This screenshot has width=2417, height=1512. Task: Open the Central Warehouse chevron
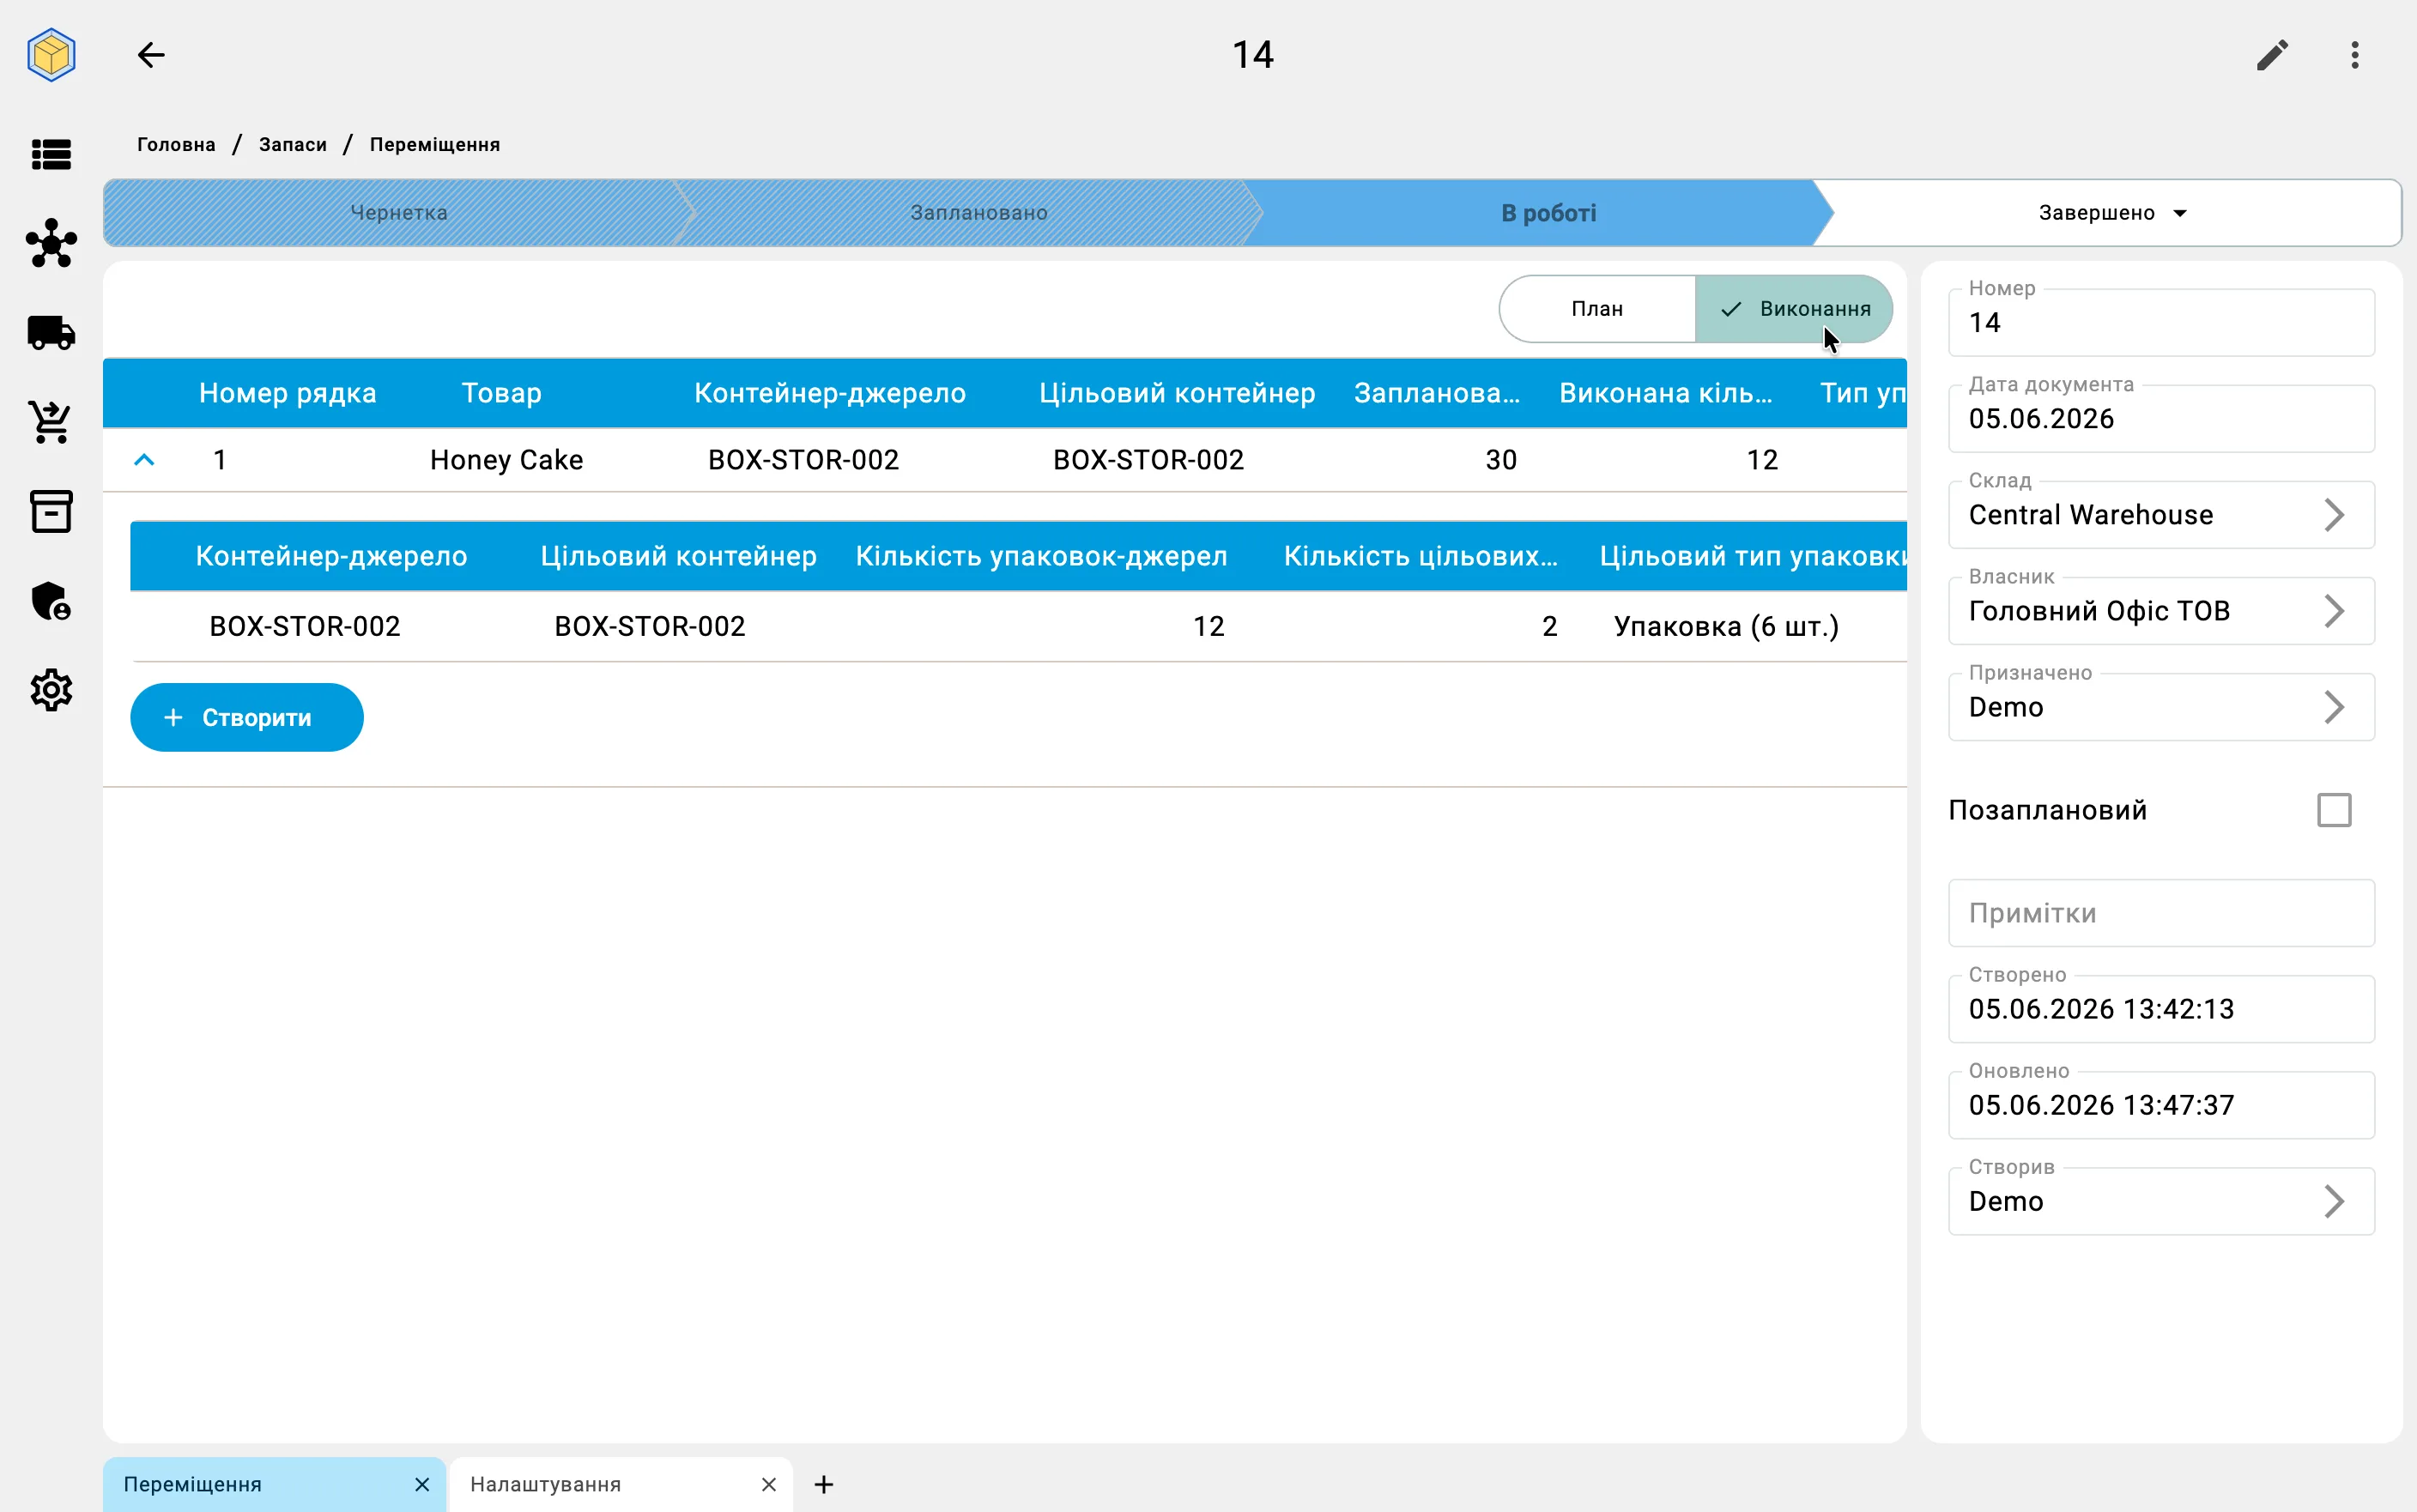coord(2334,515)
